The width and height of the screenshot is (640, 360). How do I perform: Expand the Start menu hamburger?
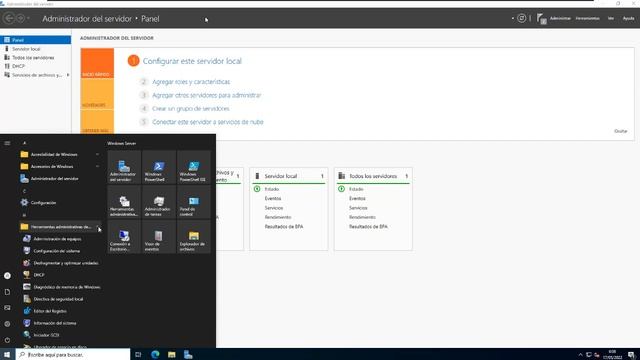point(7,143)
